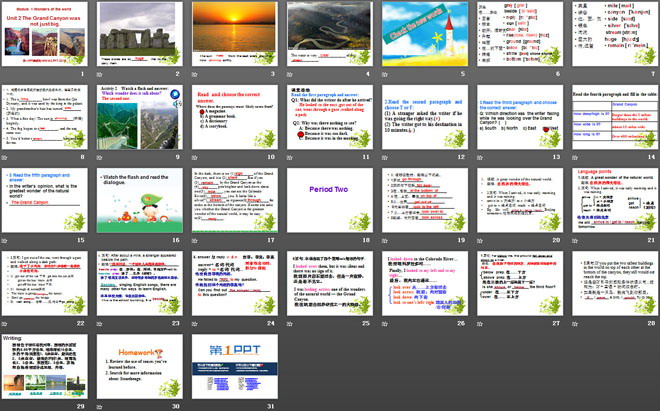Screen dimensions: 660x411
Task: Click the 'Read and choose the correct answer' slide
Action: pyautogui.click(x=235, y=120)
